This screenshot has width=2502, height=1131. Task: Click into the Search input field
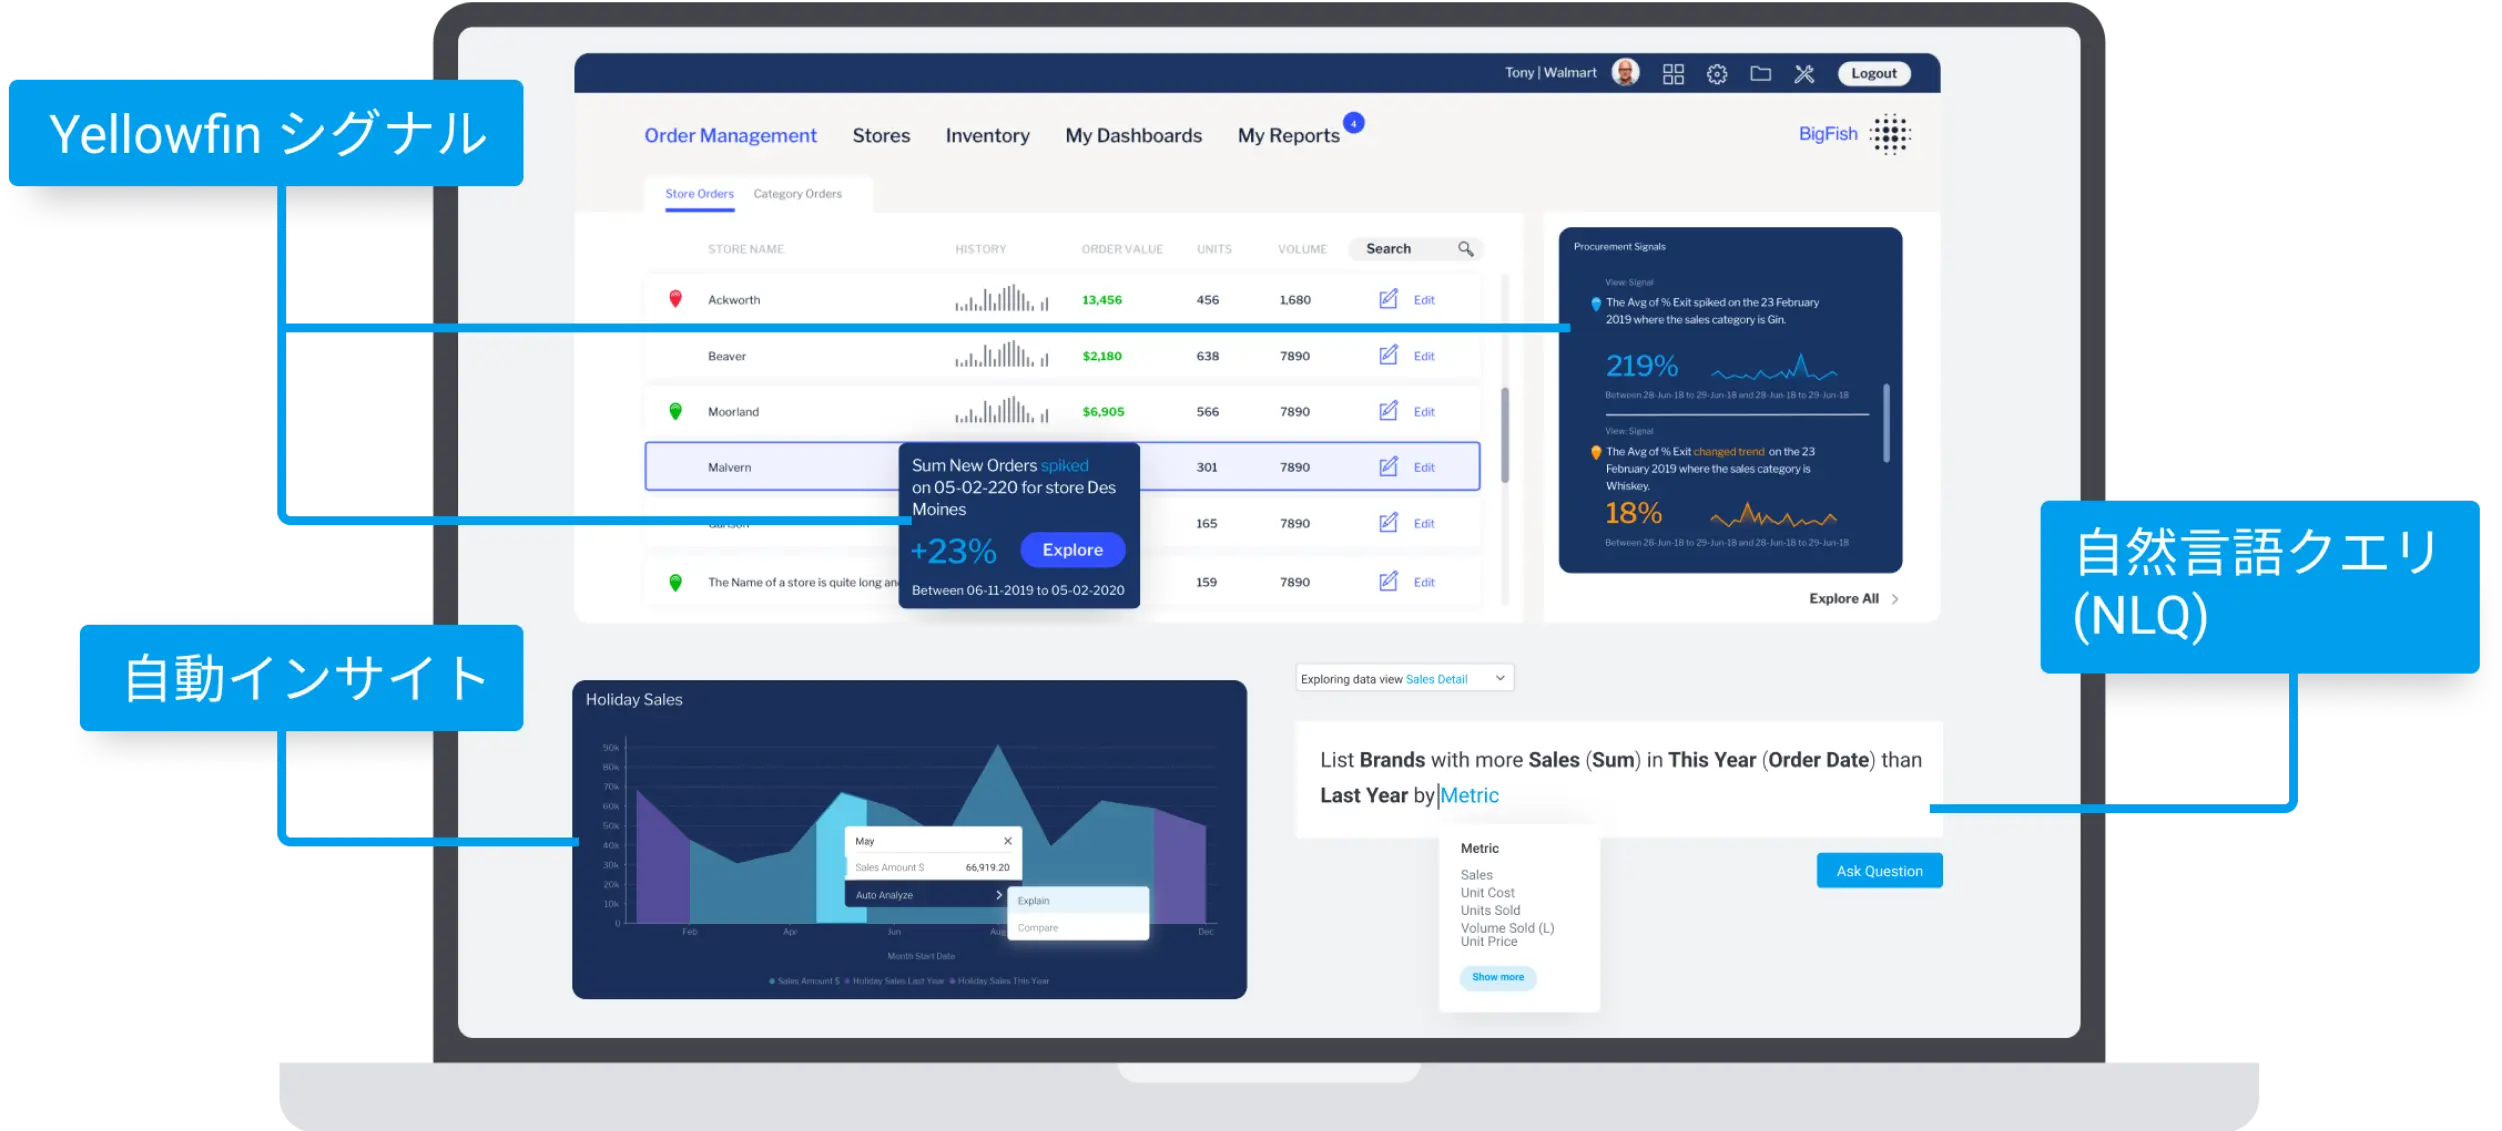pos(1400,249)
